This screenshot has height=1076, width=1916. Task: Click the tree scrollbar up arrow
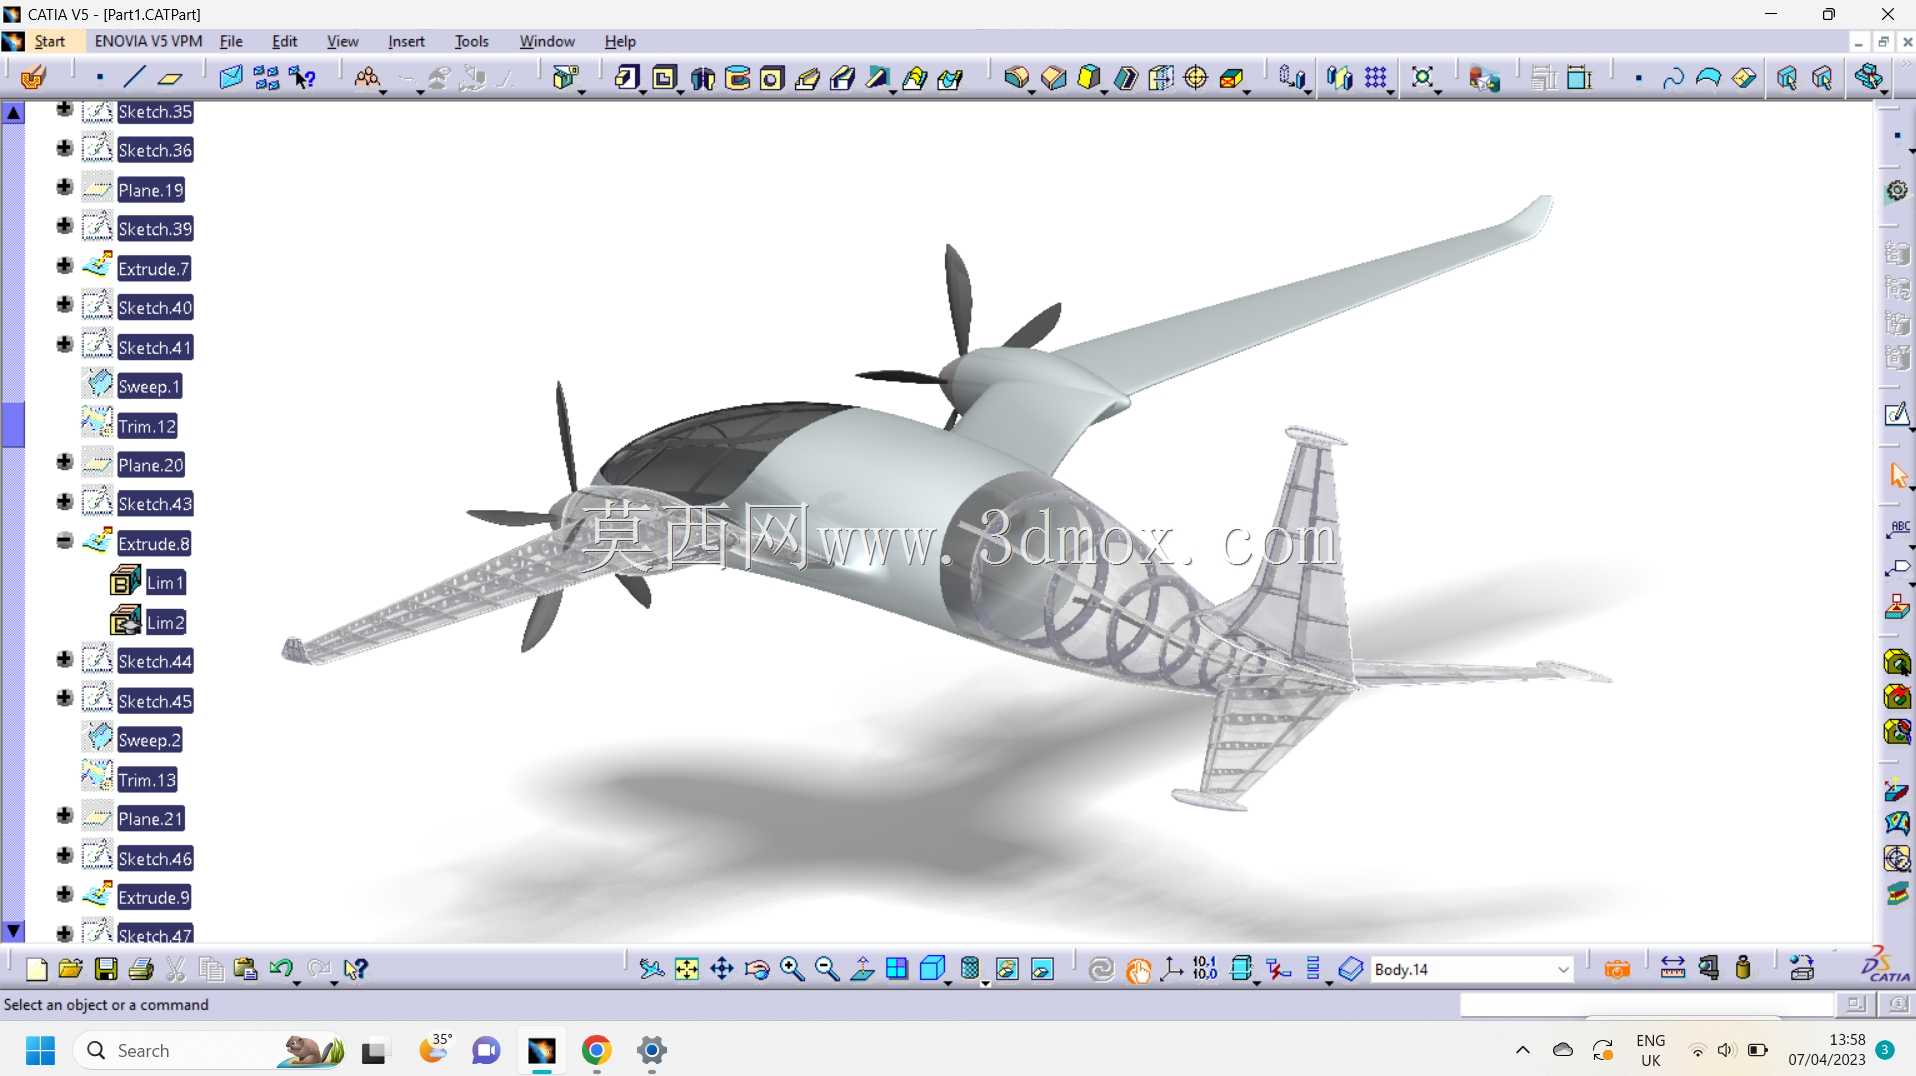pyautogui.click(x=13, y=112)
